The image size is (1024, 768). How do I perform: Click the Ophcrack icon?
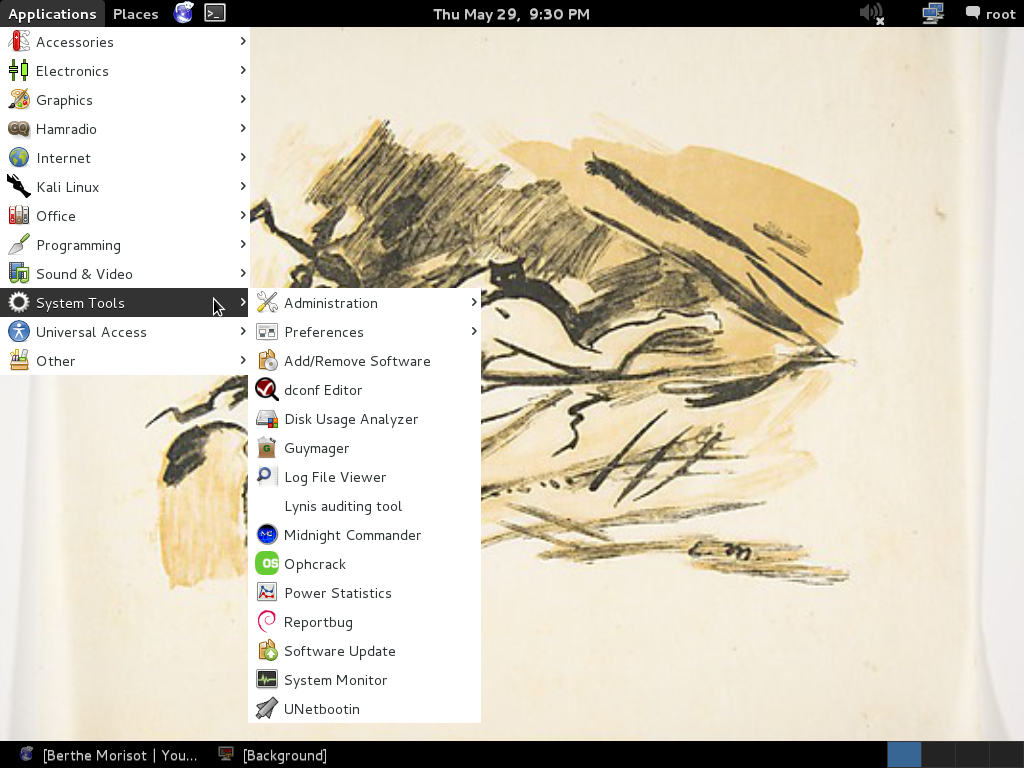coord(267,564)
